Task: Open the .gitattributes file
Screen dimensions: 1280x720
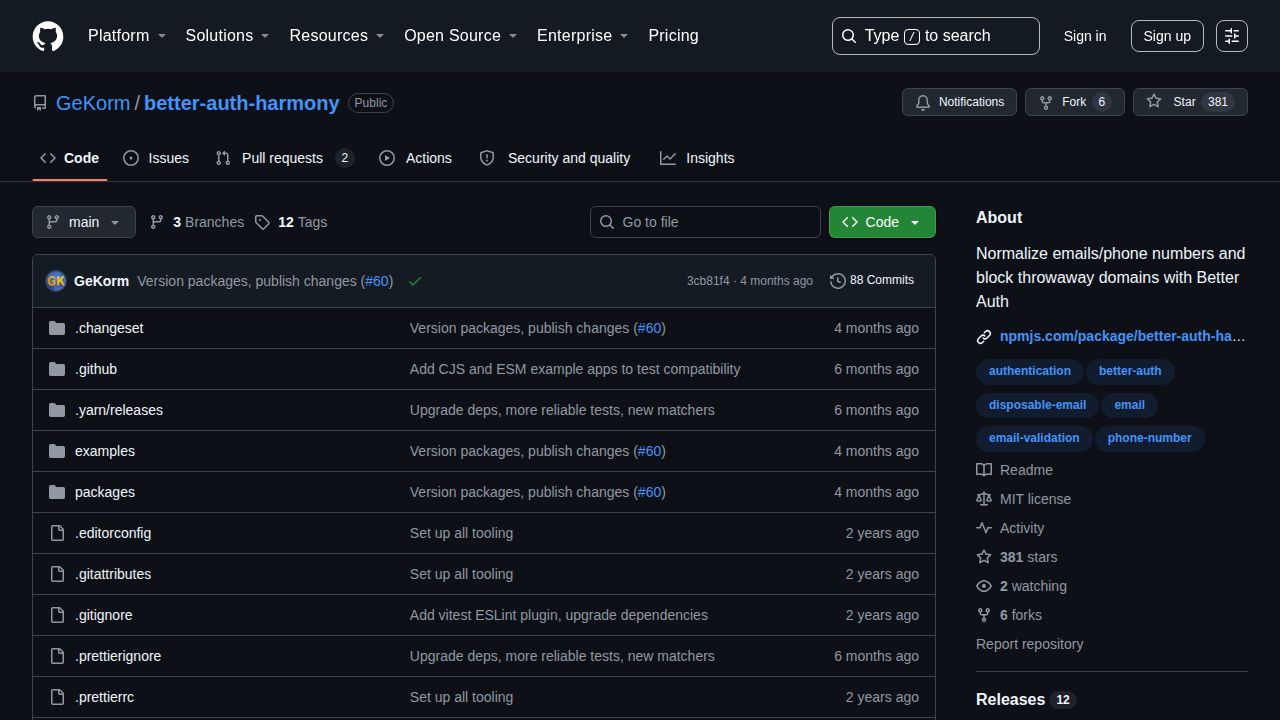Action: (x=113, y=574)
